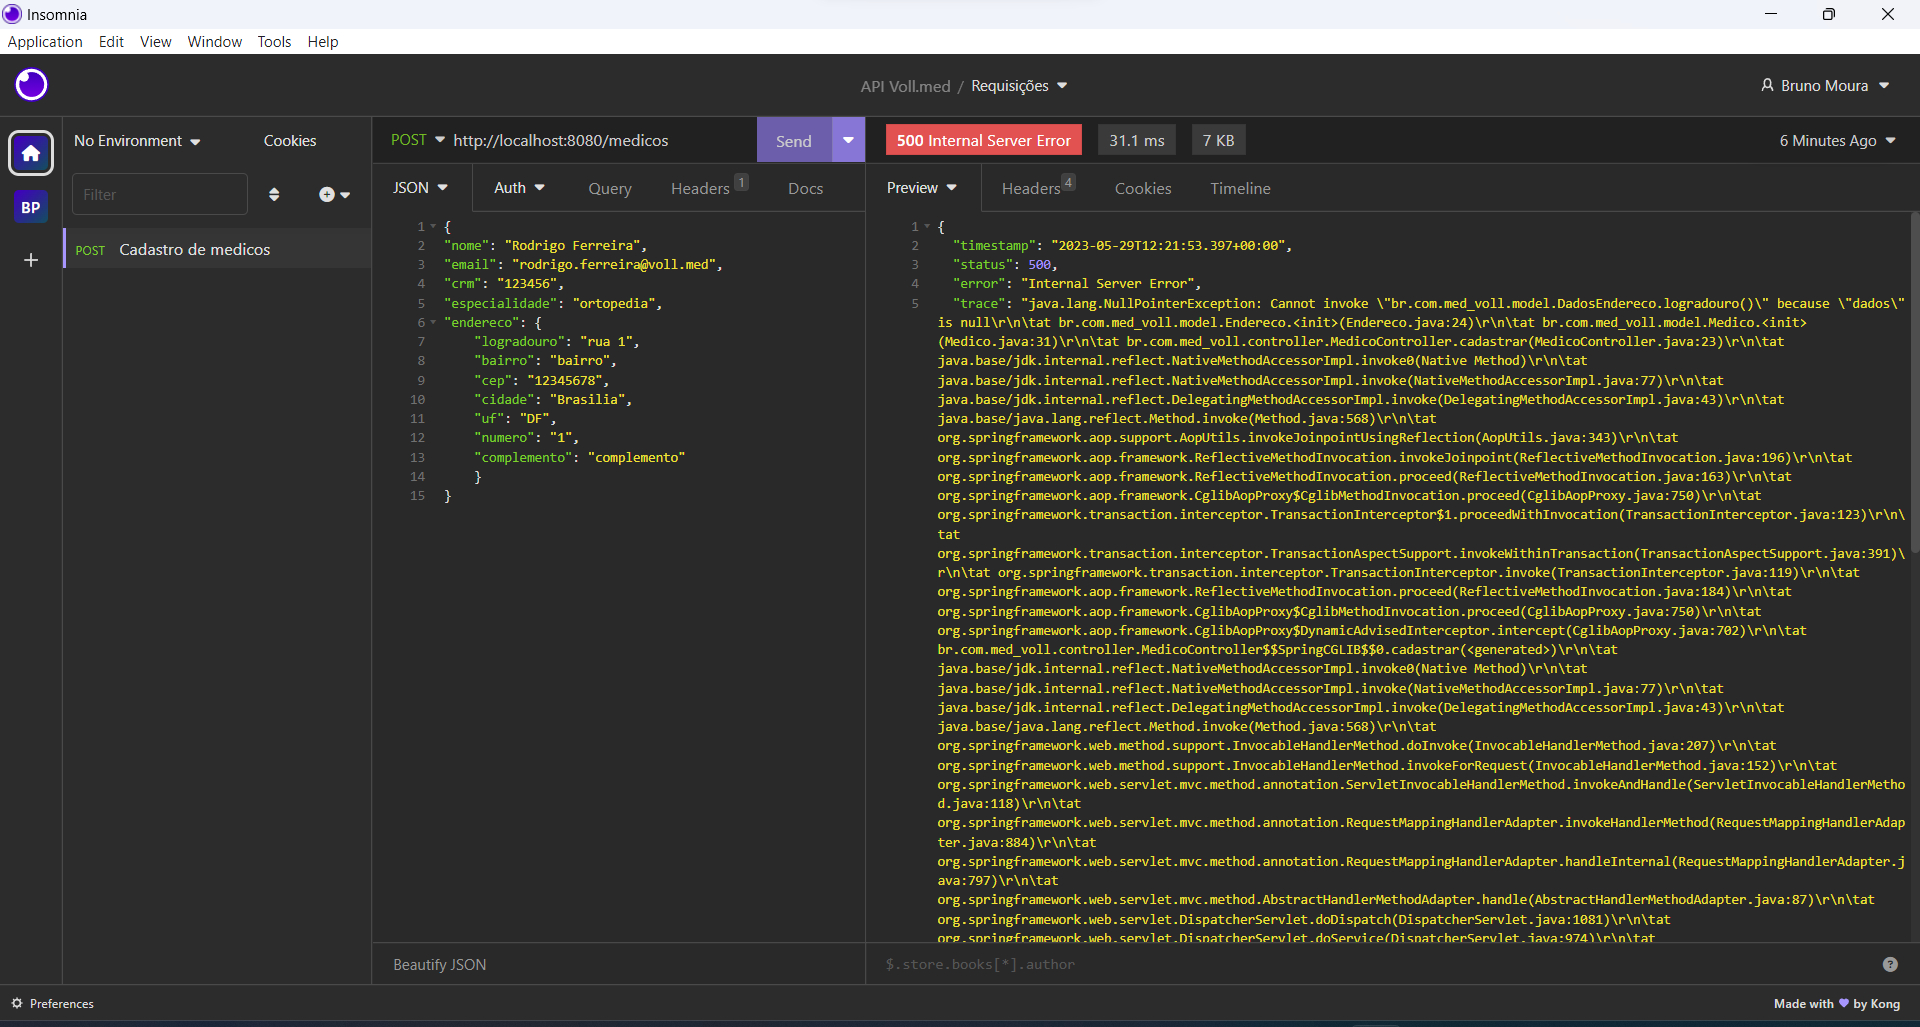Click "Rodrigo Ferreira" value in request body
1920x1027 pixels.
click(576, 246)
